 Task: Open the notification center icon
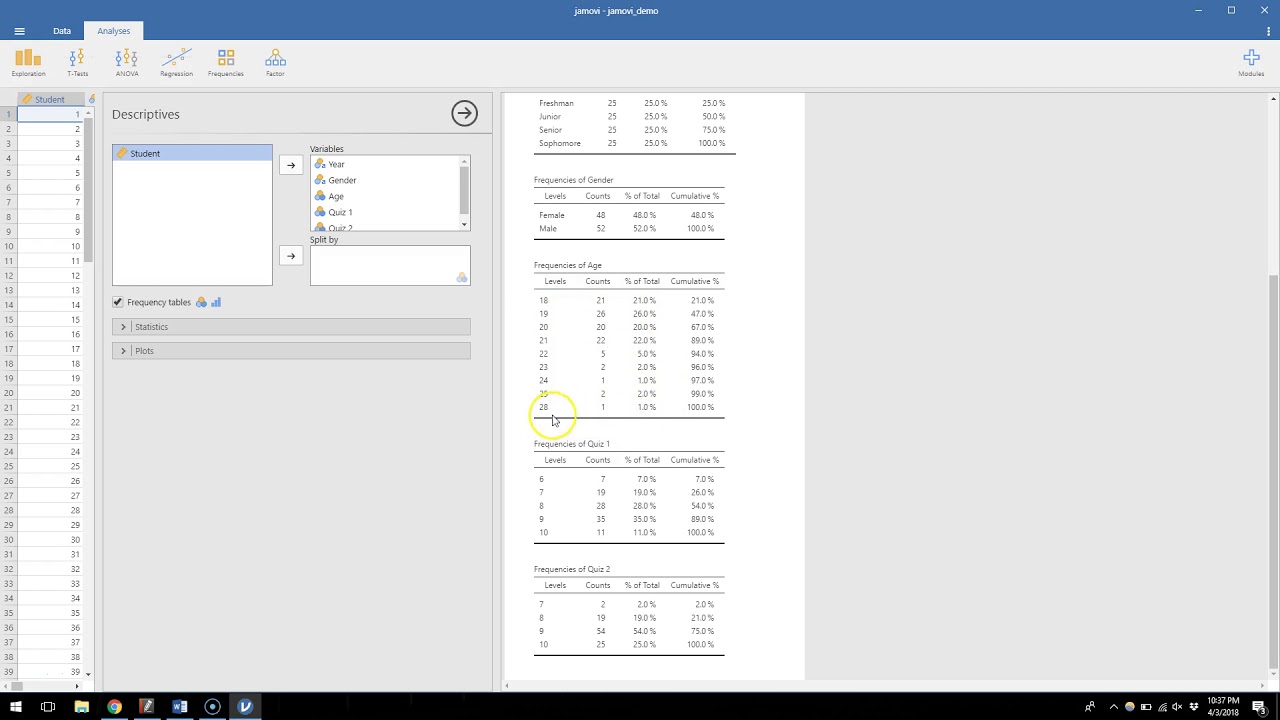click(x=1259, y=707)
